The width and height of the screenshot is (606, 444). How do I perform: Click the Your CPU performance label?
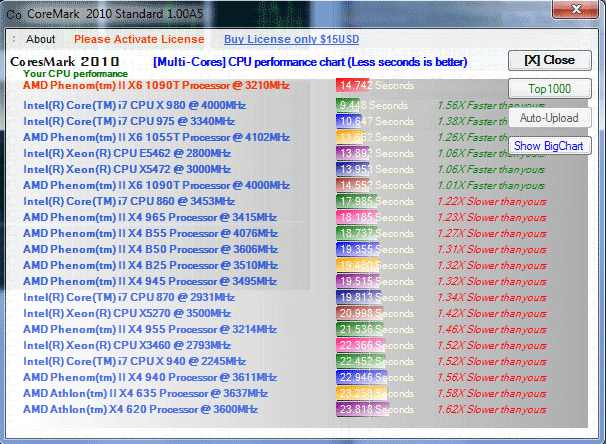coord(75,74)
